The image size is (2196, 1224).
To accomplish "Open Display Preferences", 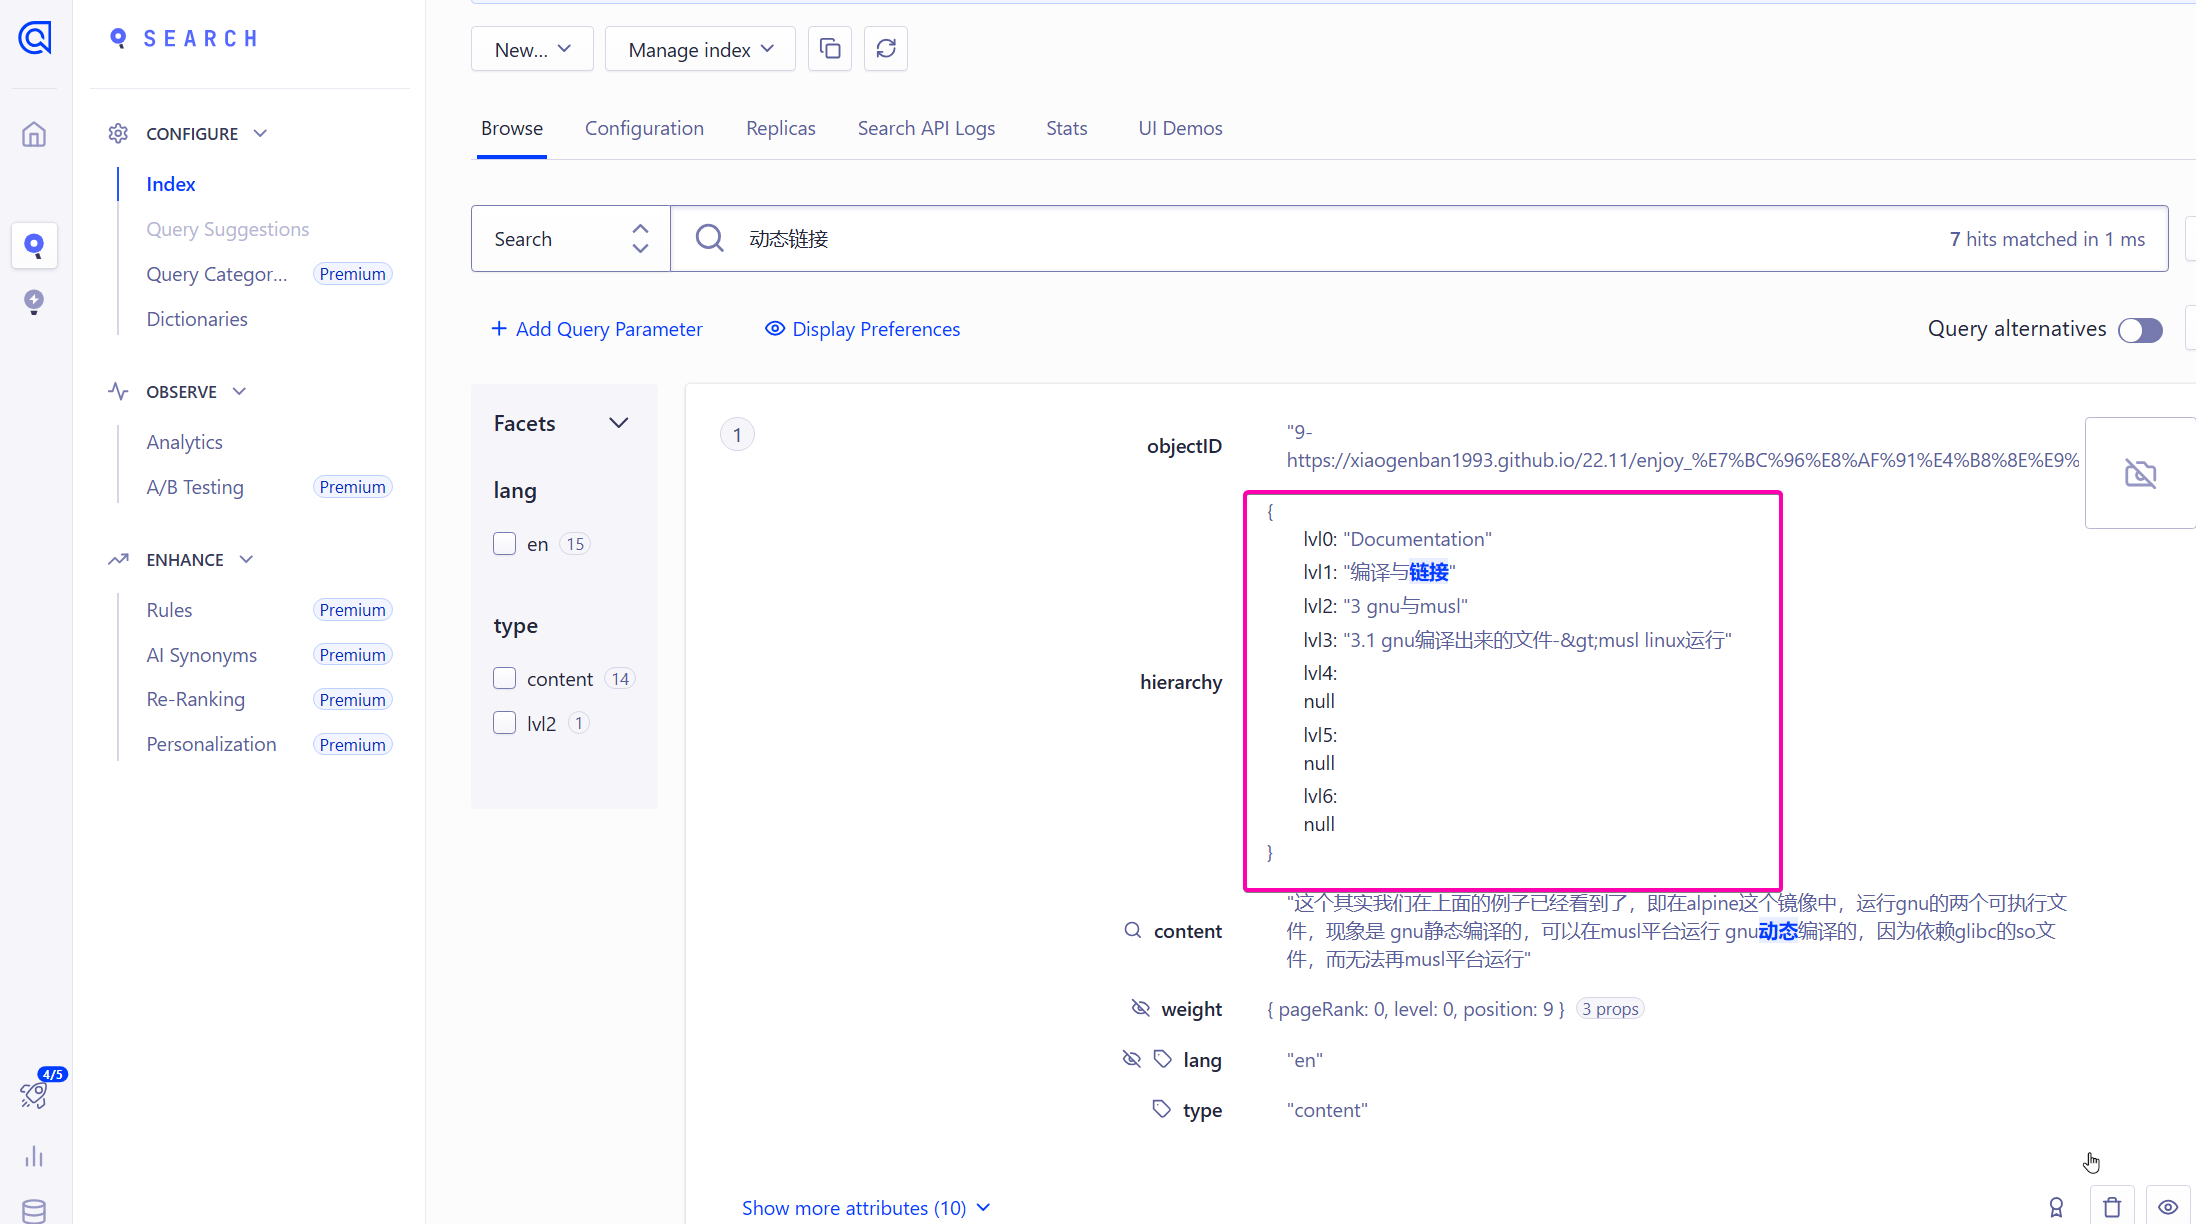I will [x=862, y=328].
